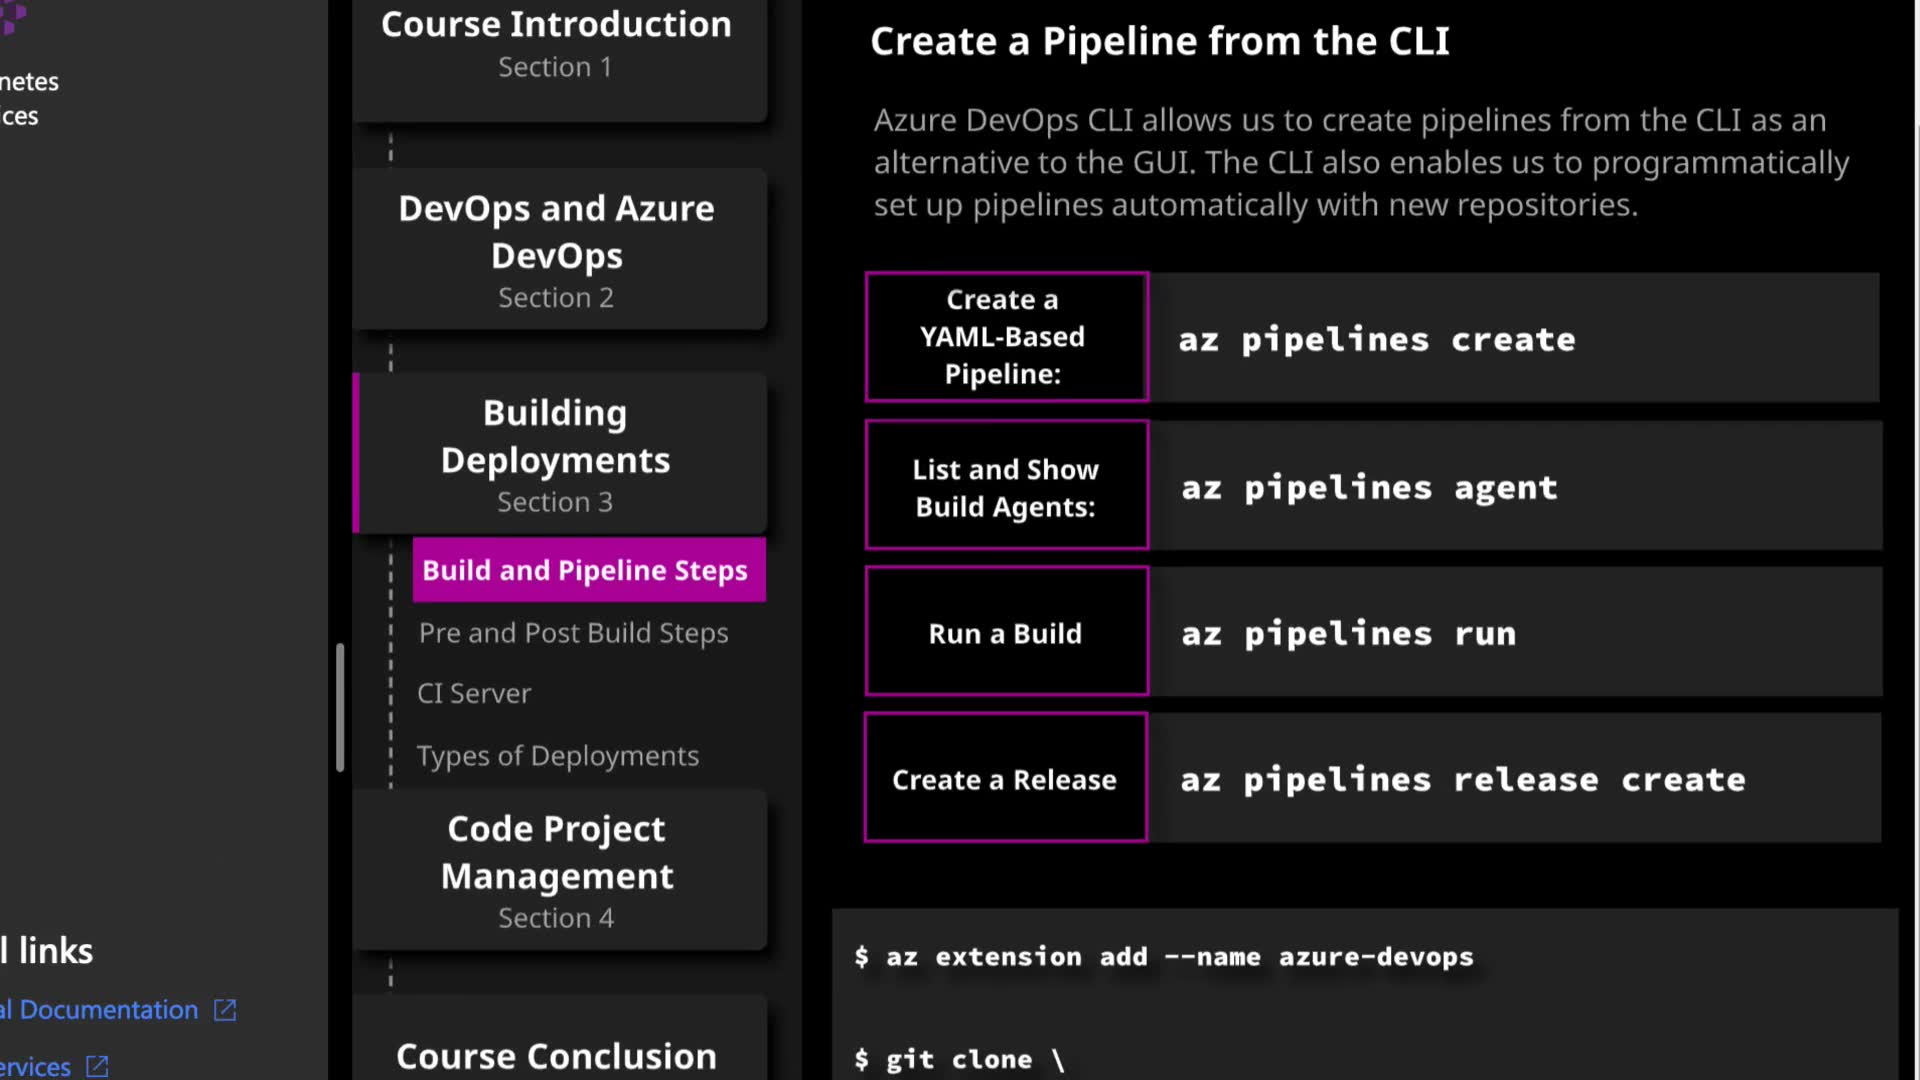Expand DevOps and Azure DevOps section

click(x=557, y=250)
